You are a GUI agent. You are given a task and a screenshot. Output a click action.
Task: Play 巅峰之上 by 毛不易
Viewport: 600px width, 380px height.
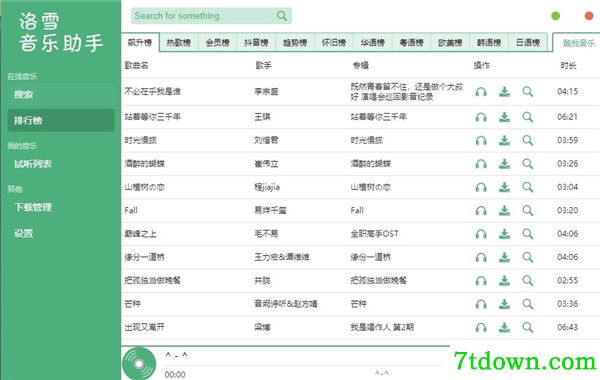481,234
